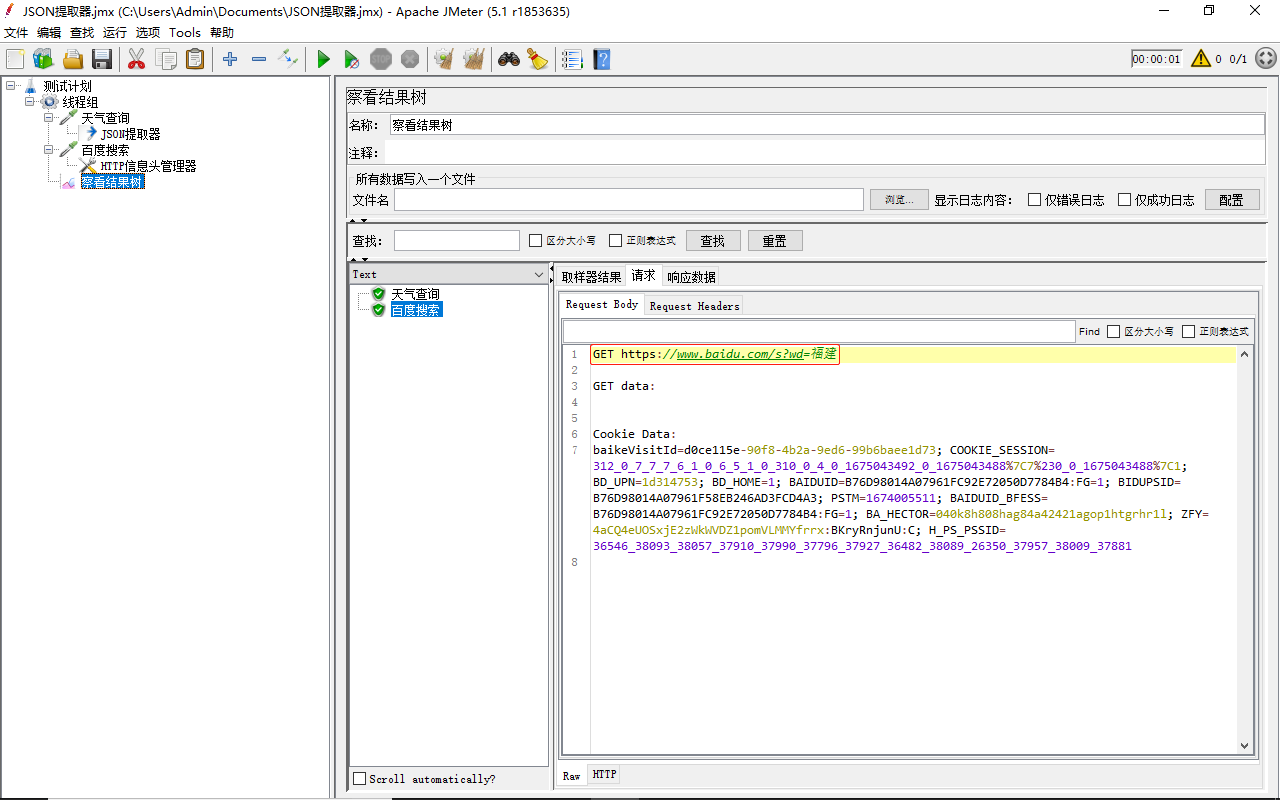Switch to Request Headers tab
Screen dimensions: 1280x800
[x=694, y=306]
